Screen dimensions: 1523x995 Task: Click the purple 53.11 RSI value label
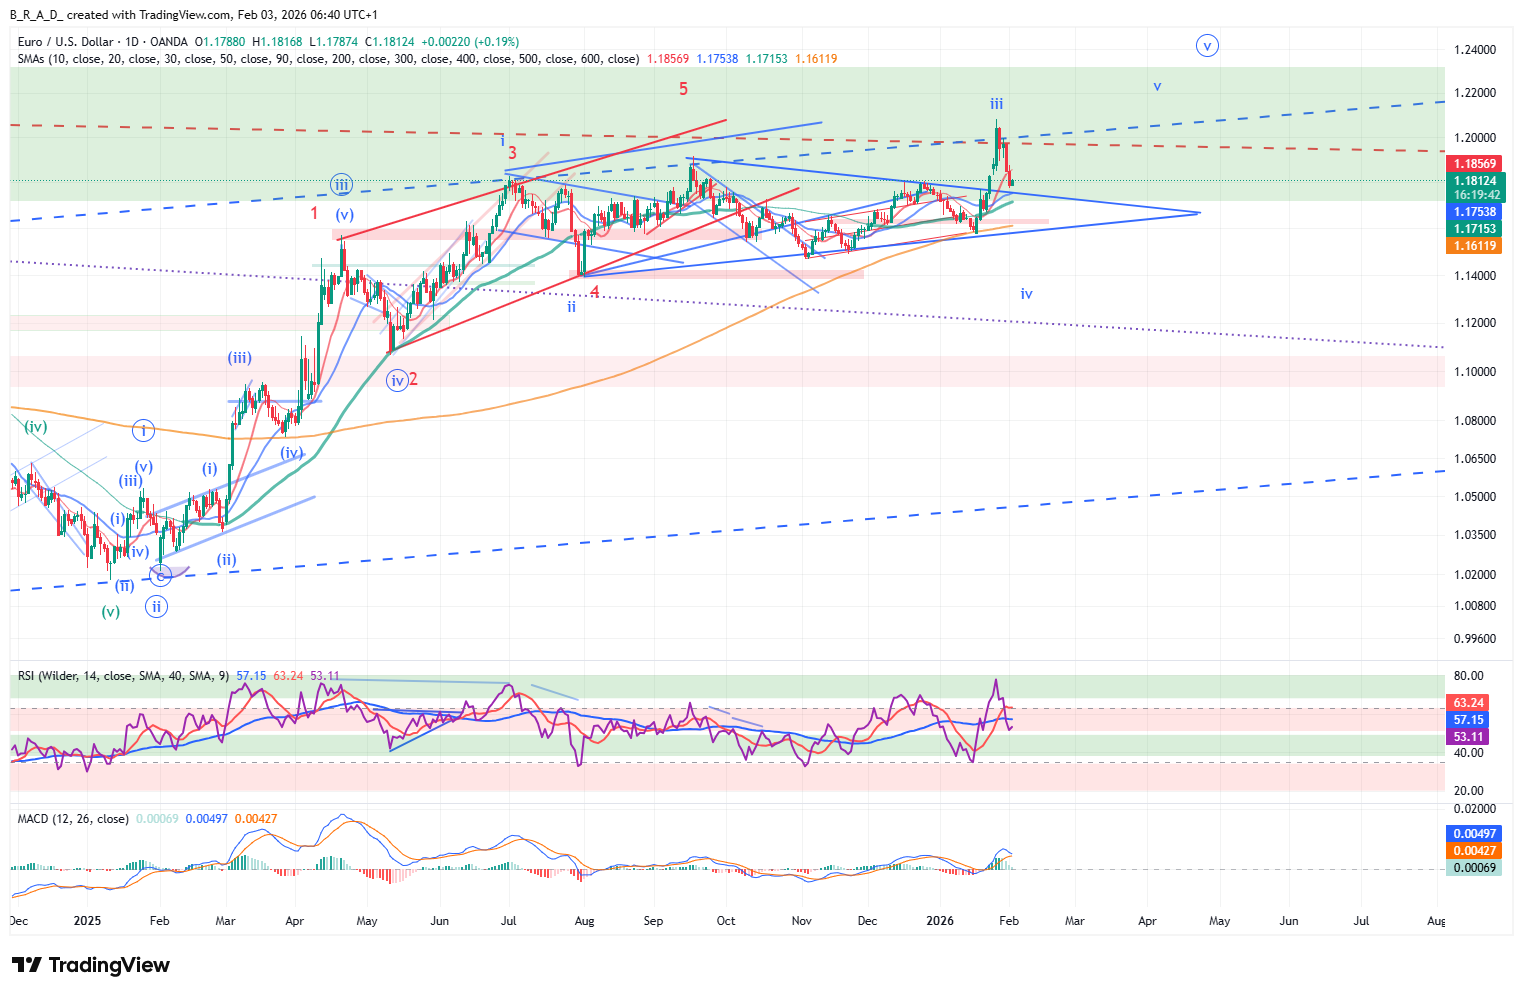pyautogui.click(x=1467, y=737)
